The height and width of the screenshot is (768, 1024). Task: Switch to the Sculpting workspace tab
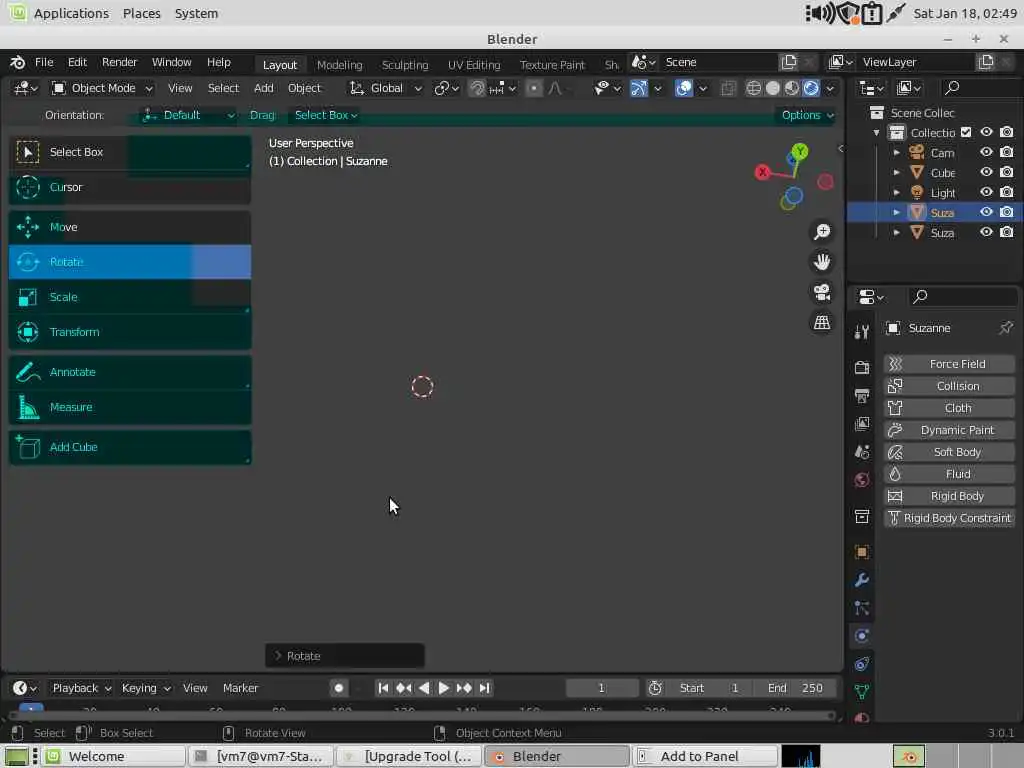405,65
